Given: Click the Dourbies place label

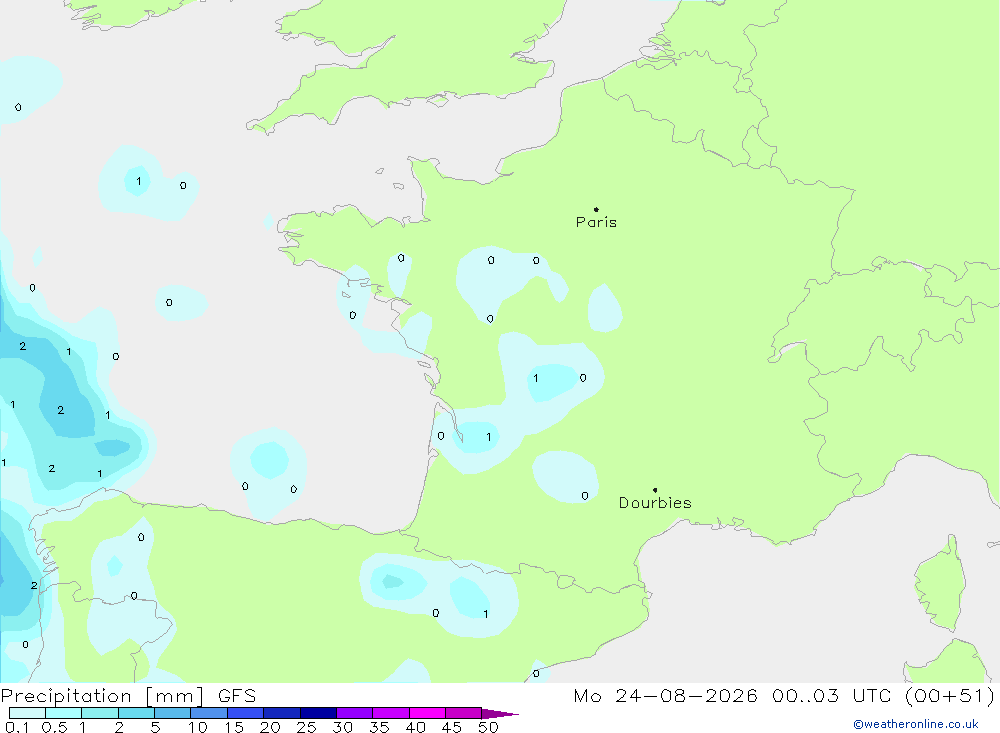Looking at the screenshot, I should tap(655, 503).
